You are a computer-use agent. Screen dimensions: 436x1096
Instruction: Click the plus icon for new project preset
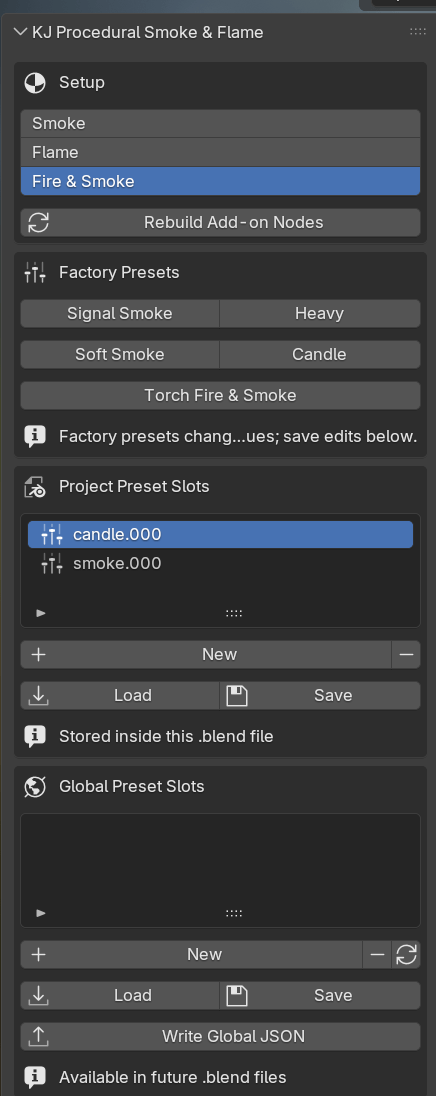(x=38, y=654)
